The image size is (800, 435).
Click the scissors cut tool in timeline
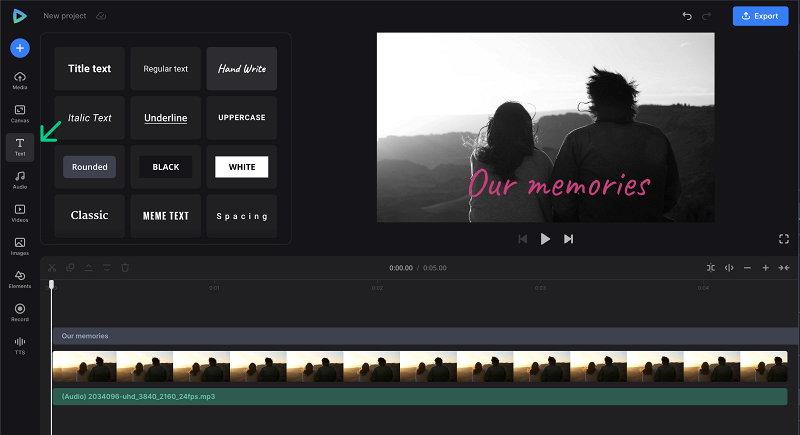(52, 267)
